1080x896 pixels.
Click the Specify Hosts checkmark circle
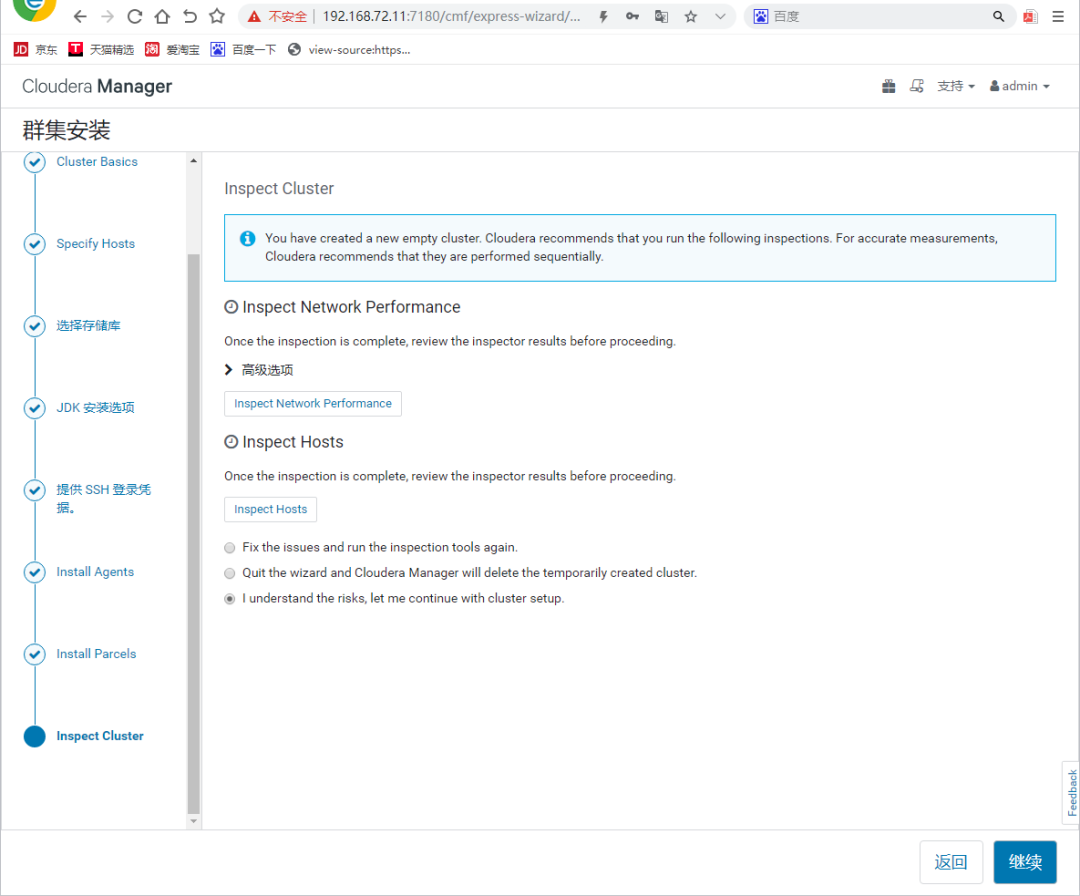click(x=34, y=244)
